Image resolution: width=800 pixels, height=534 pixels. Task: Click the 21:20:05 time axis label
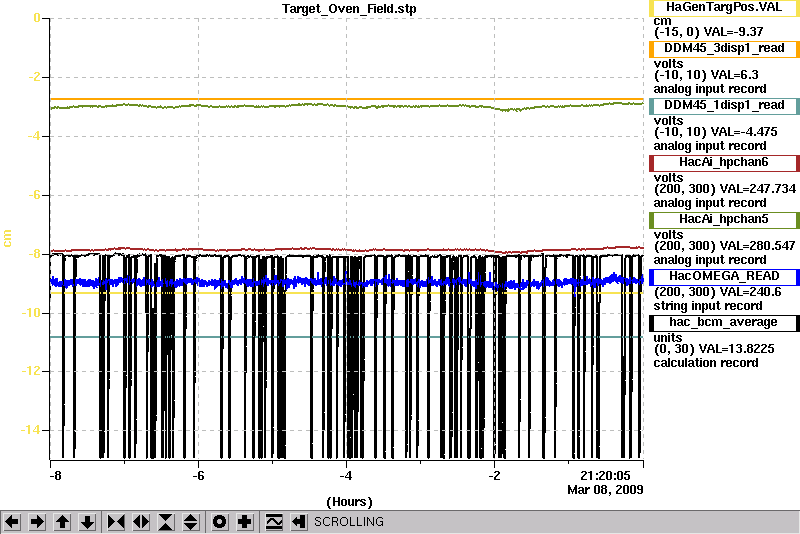point(605,476)
